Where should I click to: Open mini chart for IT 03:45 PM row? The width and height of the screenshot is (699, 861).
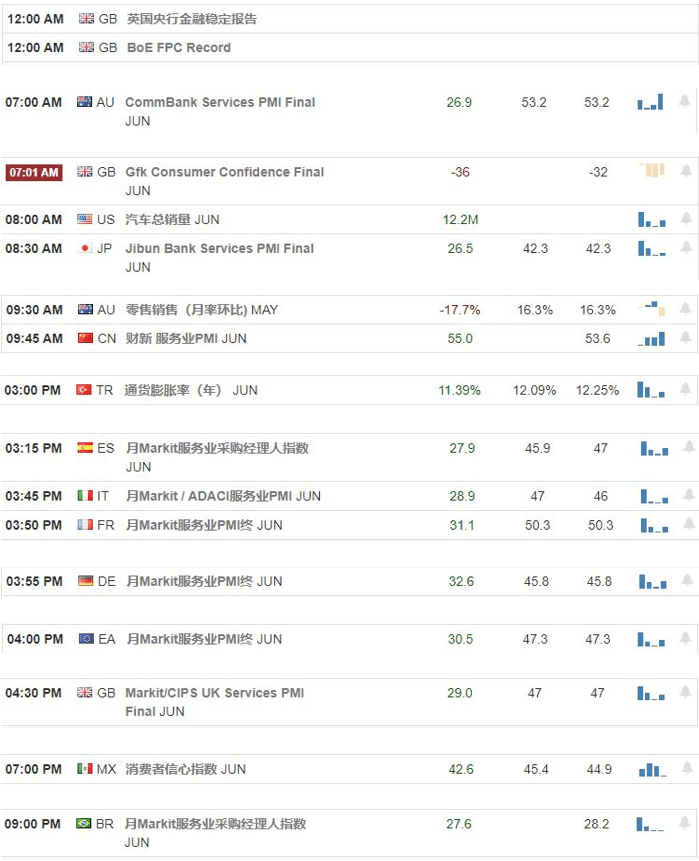[x=655, y=496]
